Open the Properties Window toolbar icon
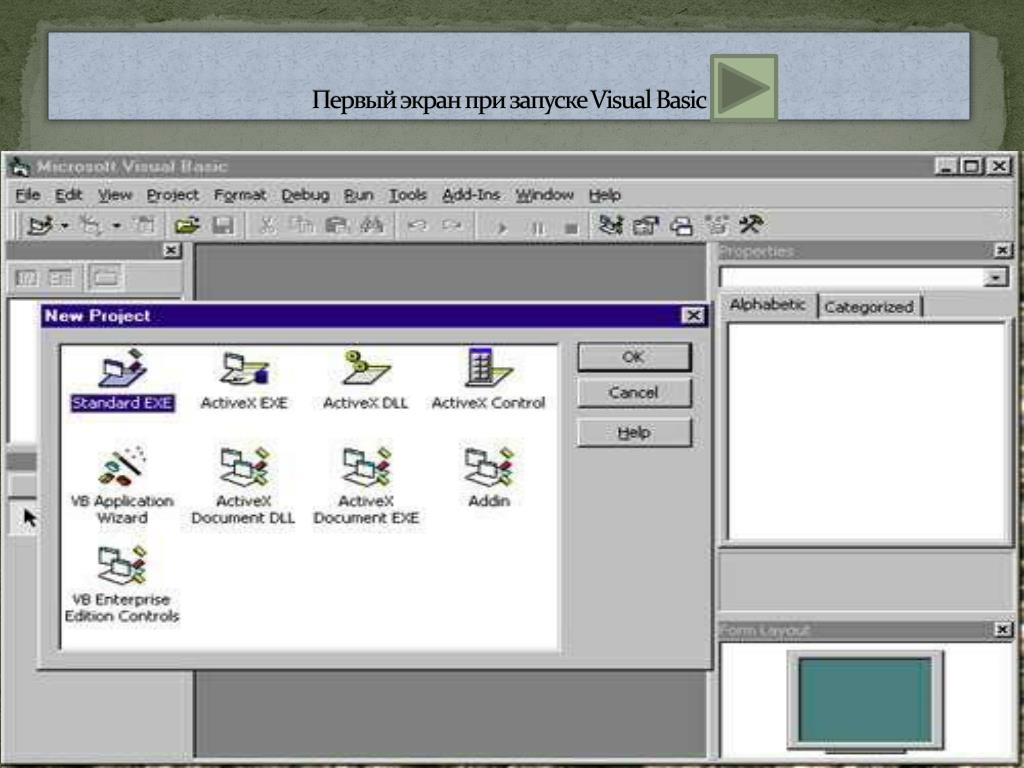Screen dimensions: 1024x768 pyautogui.click(x=646, y=226)
